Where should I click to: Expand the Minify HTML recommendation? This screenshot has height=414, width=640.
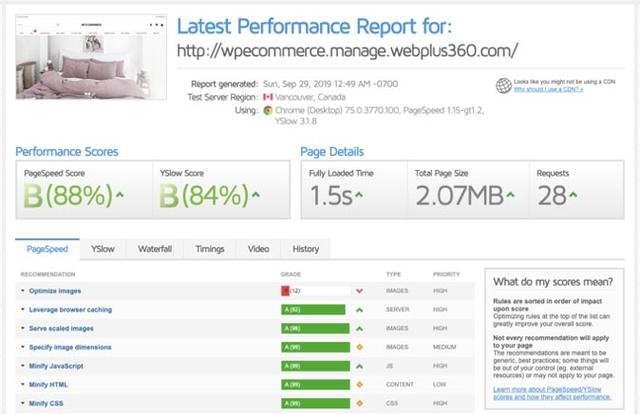[23, 385]
